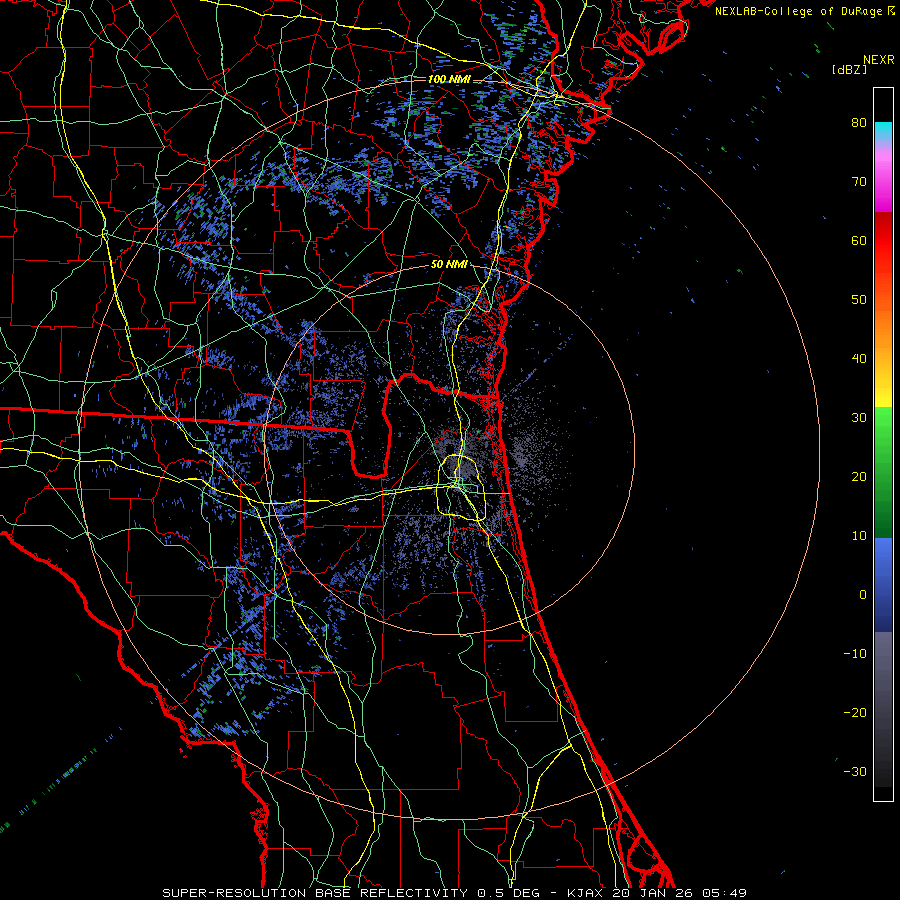Click the 10 value on dBZ scale
The height and width of the screenshot is (900, 900).
coord(859,536)
